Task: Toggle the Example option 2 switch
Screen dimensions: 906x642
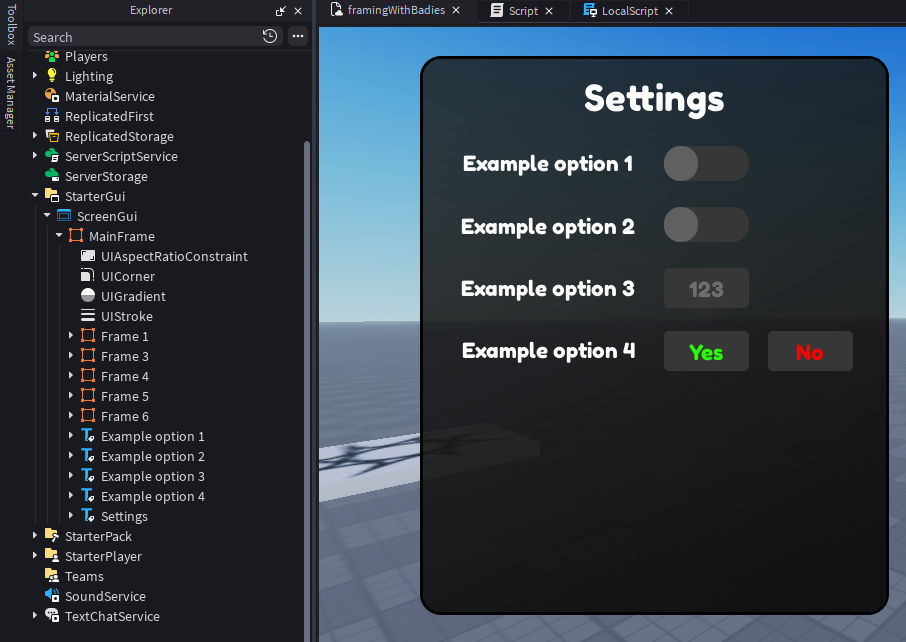Action: (x=706, y=225)
